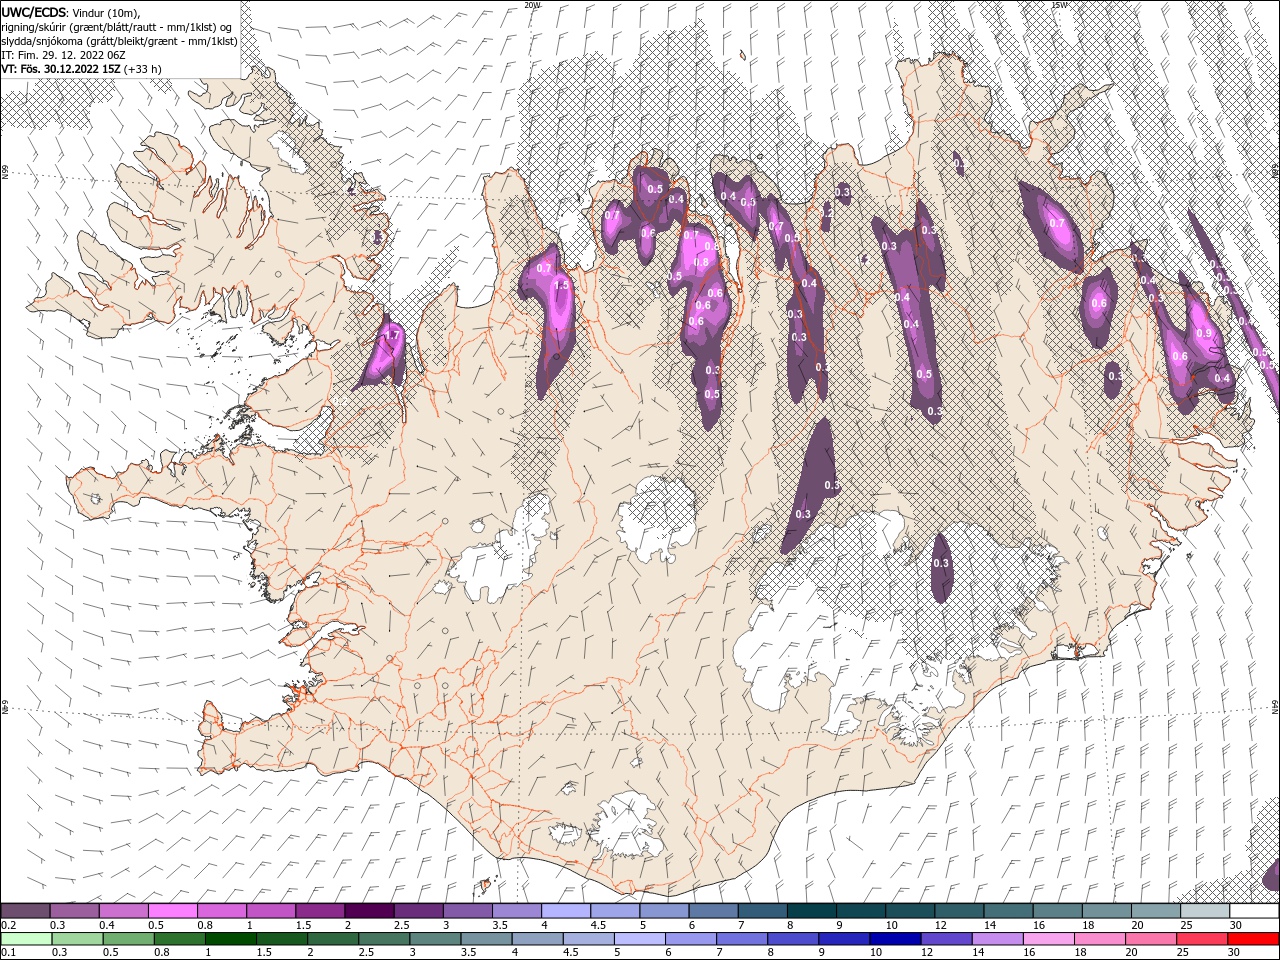This screenshot has width=1280, height=960.
Task: Select the grey-blue rain swatch labeled 4
Action: tap(536, 938)
